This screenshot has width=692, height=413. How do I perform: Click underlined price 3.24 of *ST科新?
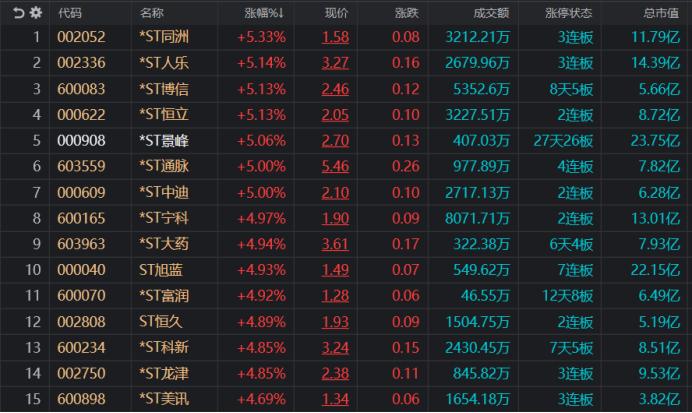[x=336, y=347]
